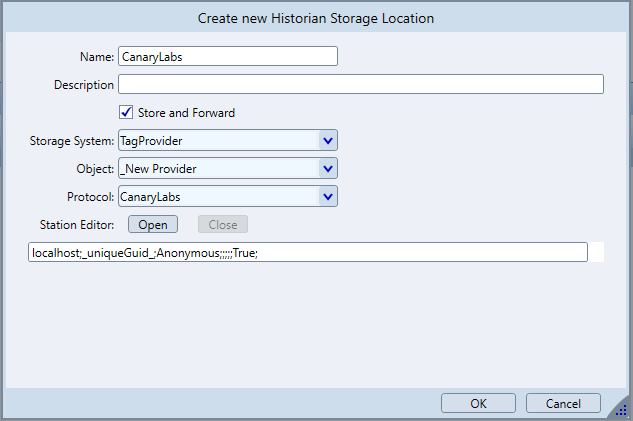Image resolution: width=633 pixels, height=421 pixels.
Task: Expand the Object dropdown arrow
Action: tap(327, 168)
